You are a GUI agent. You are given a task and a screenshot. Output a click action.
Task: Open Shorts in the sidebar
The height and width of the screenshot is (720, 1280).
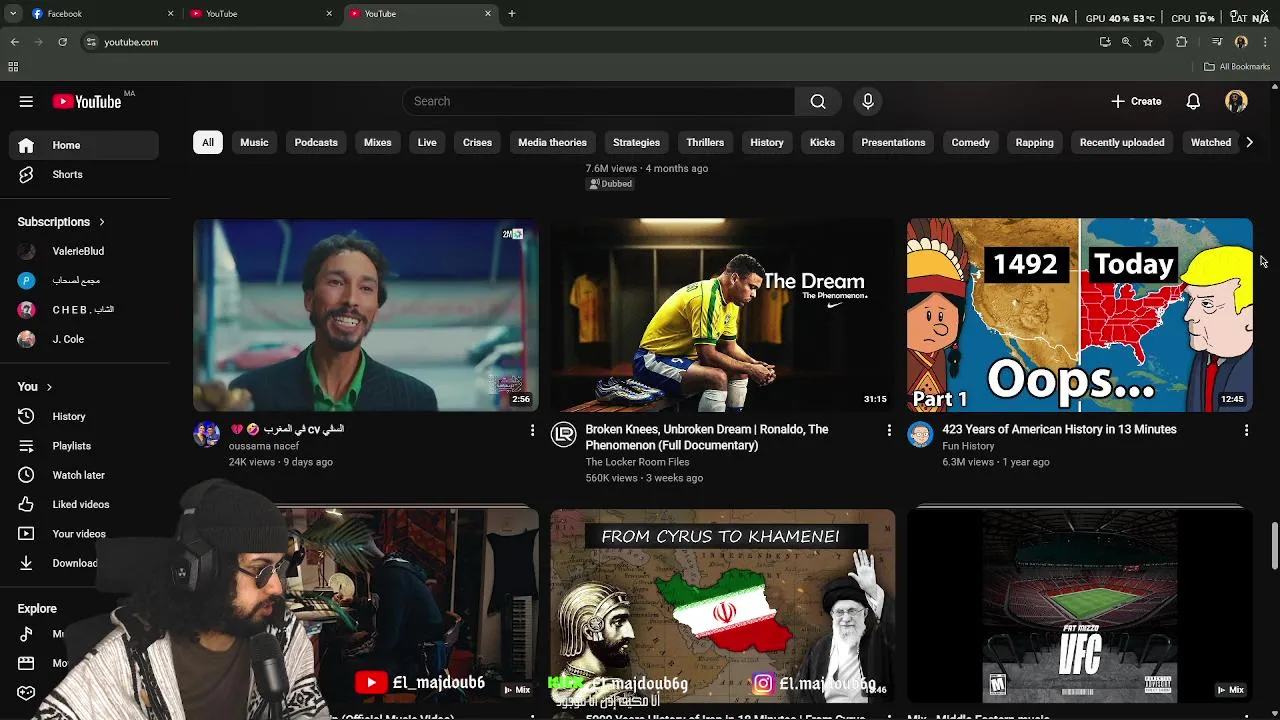click(84, 174)
